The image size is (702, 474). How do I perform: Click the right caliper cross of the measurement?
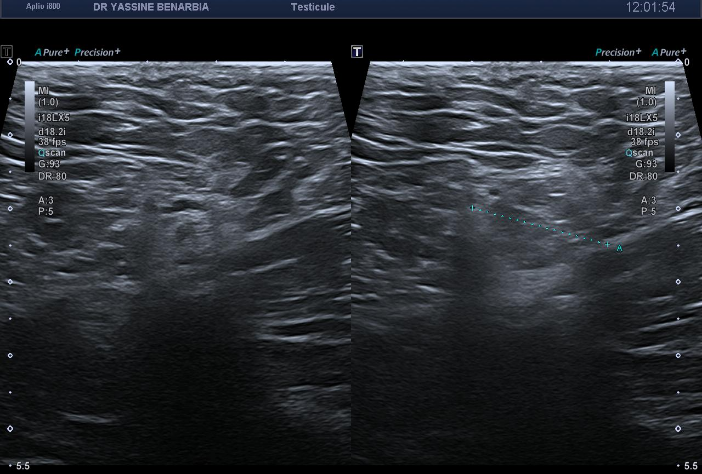607,244
